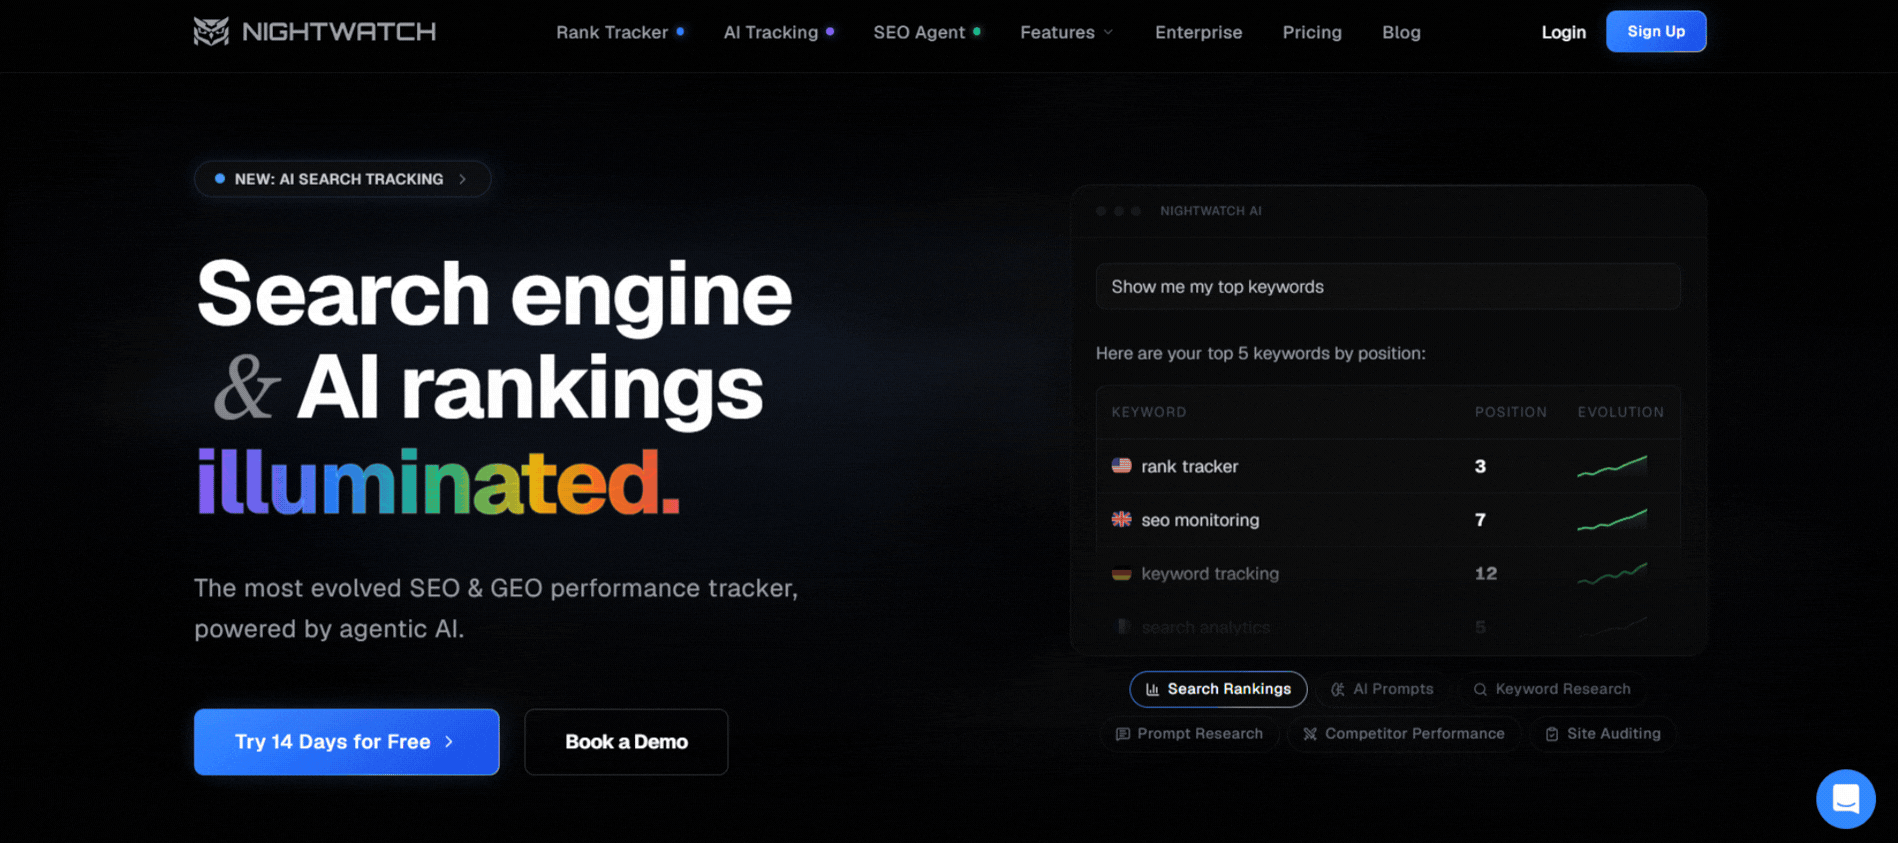This screenshot has height=844, width=1898.
Task: Click the German flag beside keyword tracking
Action: tap(1121, 574)
